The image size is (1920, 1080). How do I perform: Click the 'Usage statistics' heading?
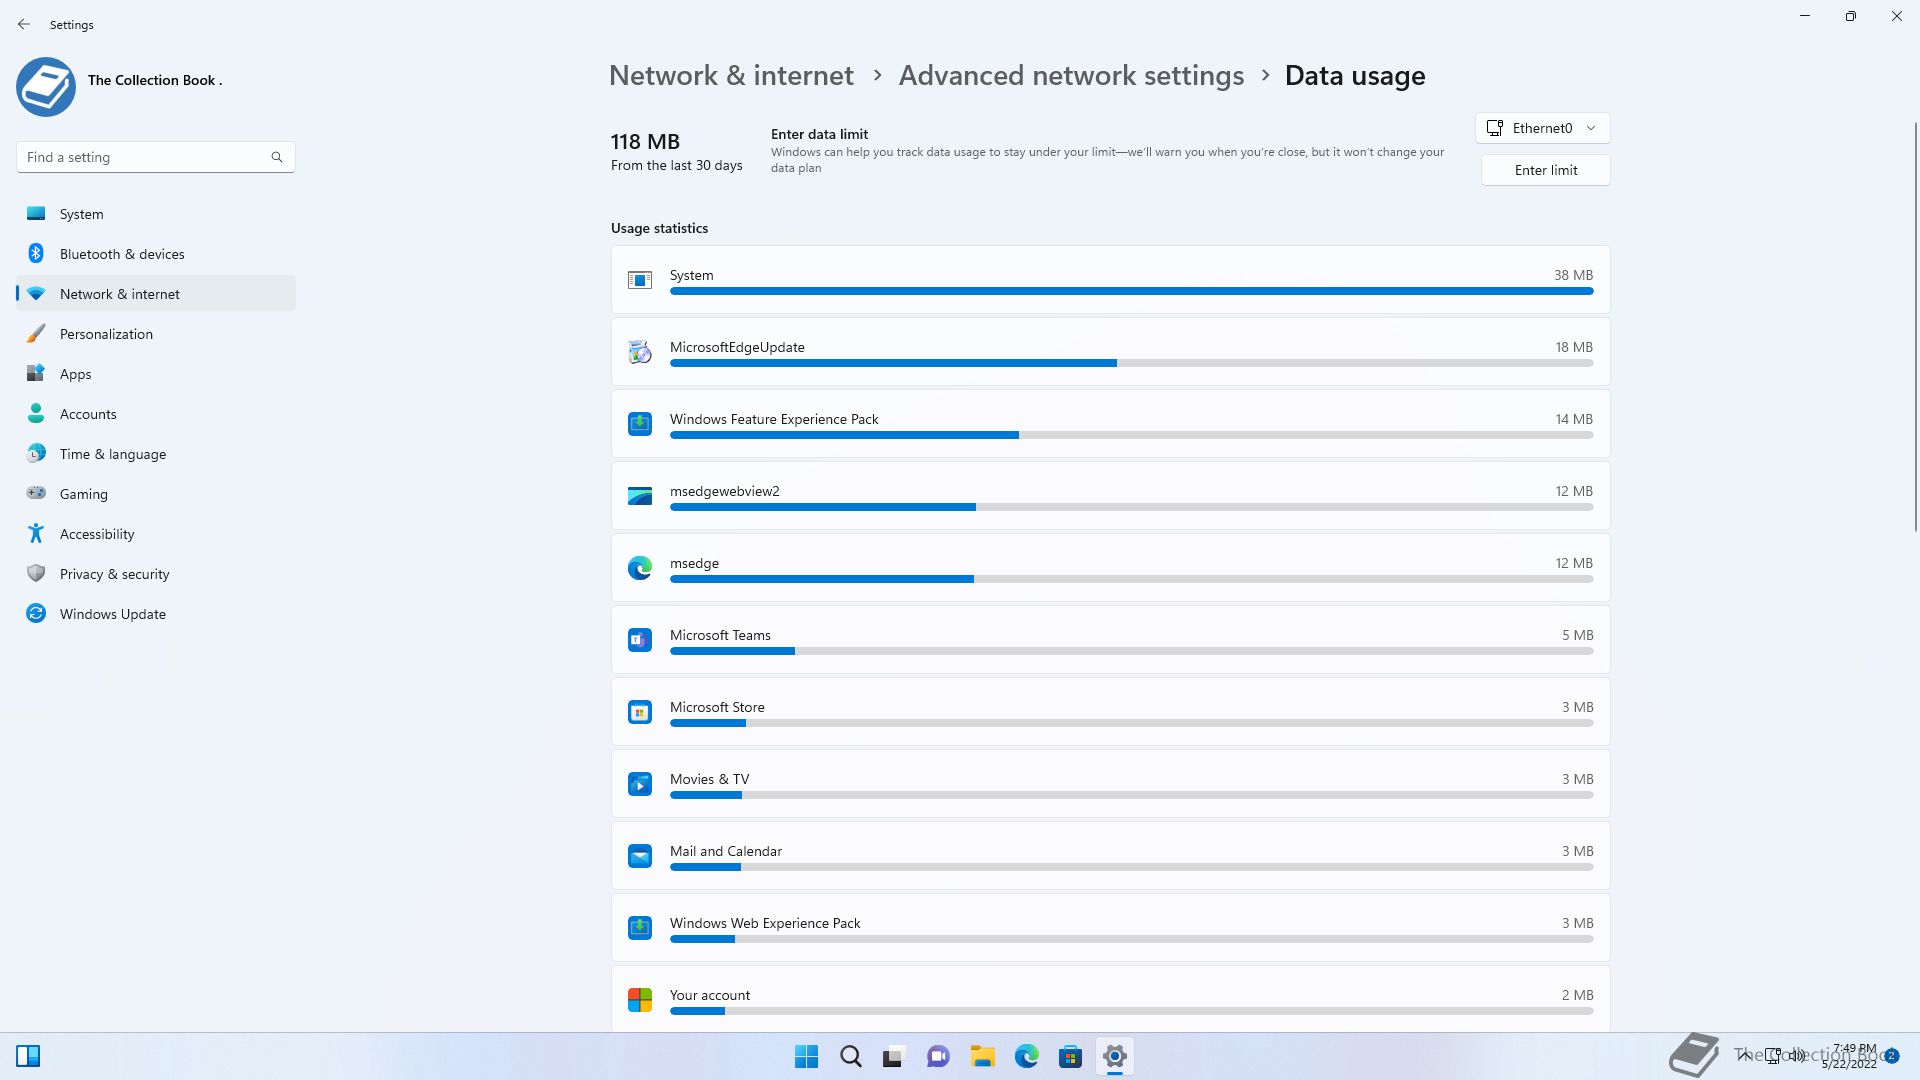tap(659, 228)
